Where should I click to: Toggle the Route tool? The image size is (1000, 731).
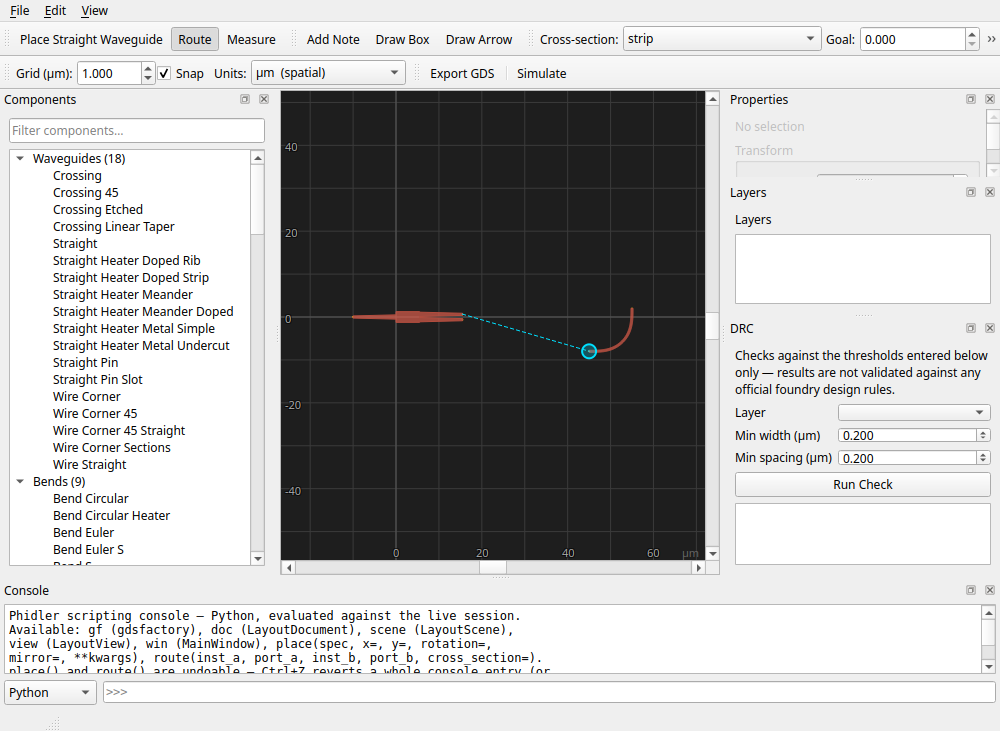point(195,40)
